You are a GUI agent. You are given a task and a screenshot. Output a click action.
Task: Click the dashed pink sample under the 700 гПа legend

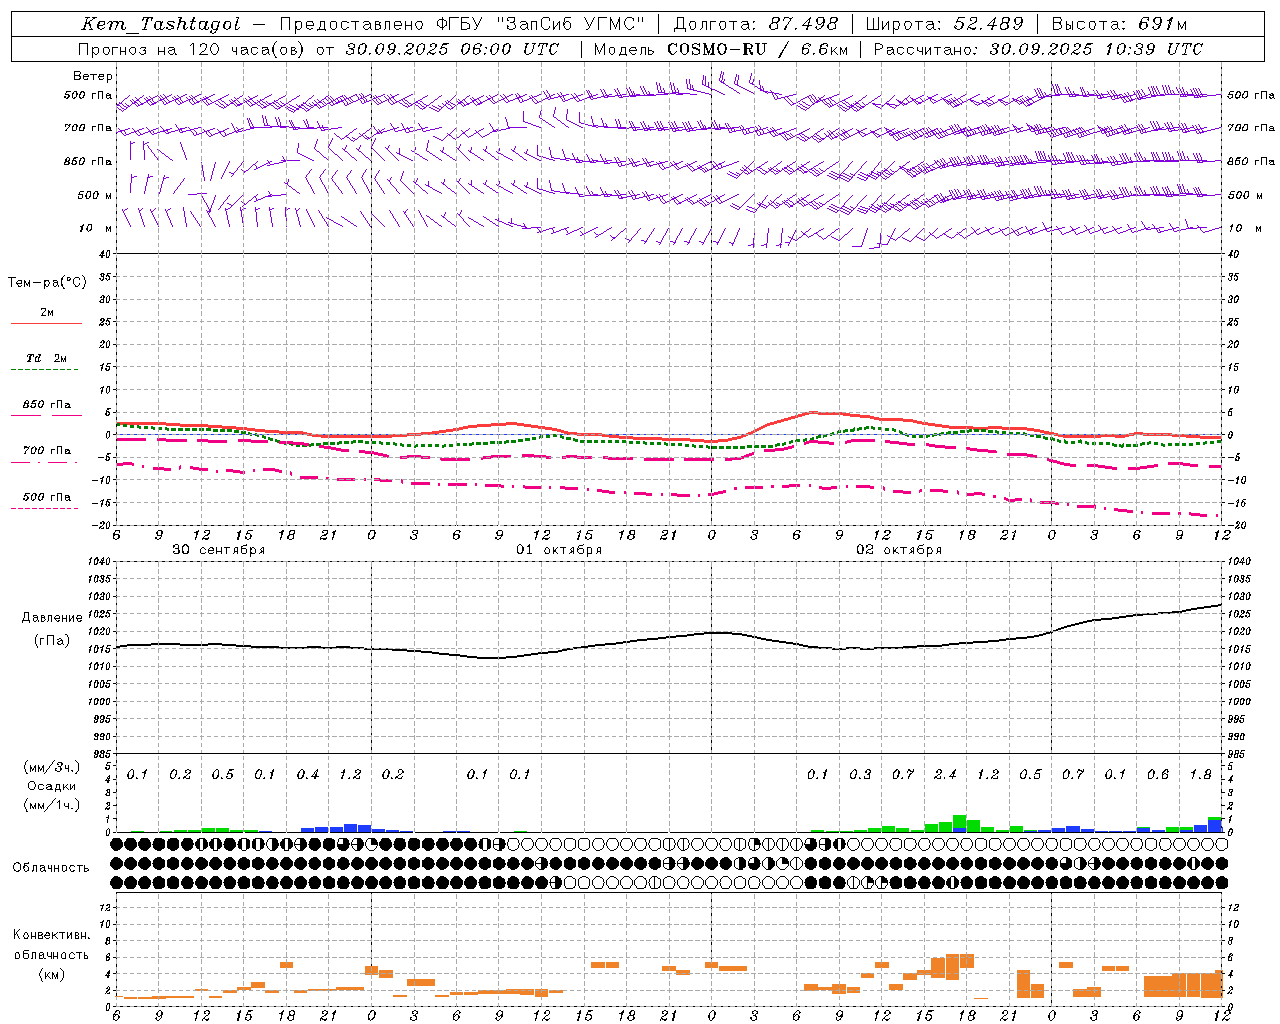(45, 462)
